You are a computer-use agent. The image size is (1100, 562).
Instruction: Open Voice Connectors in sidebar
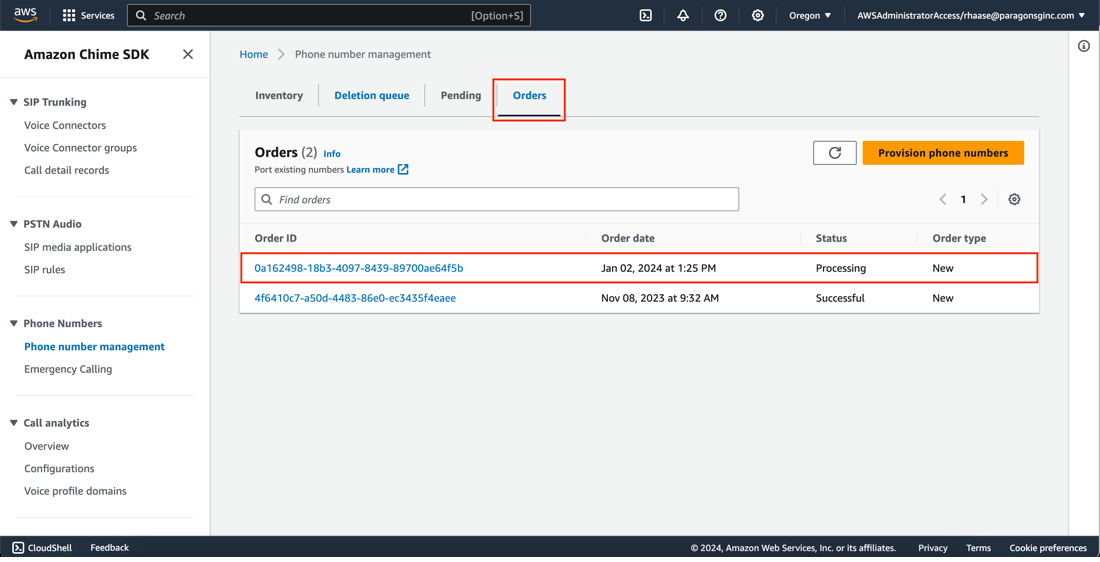tap(65, 125)
